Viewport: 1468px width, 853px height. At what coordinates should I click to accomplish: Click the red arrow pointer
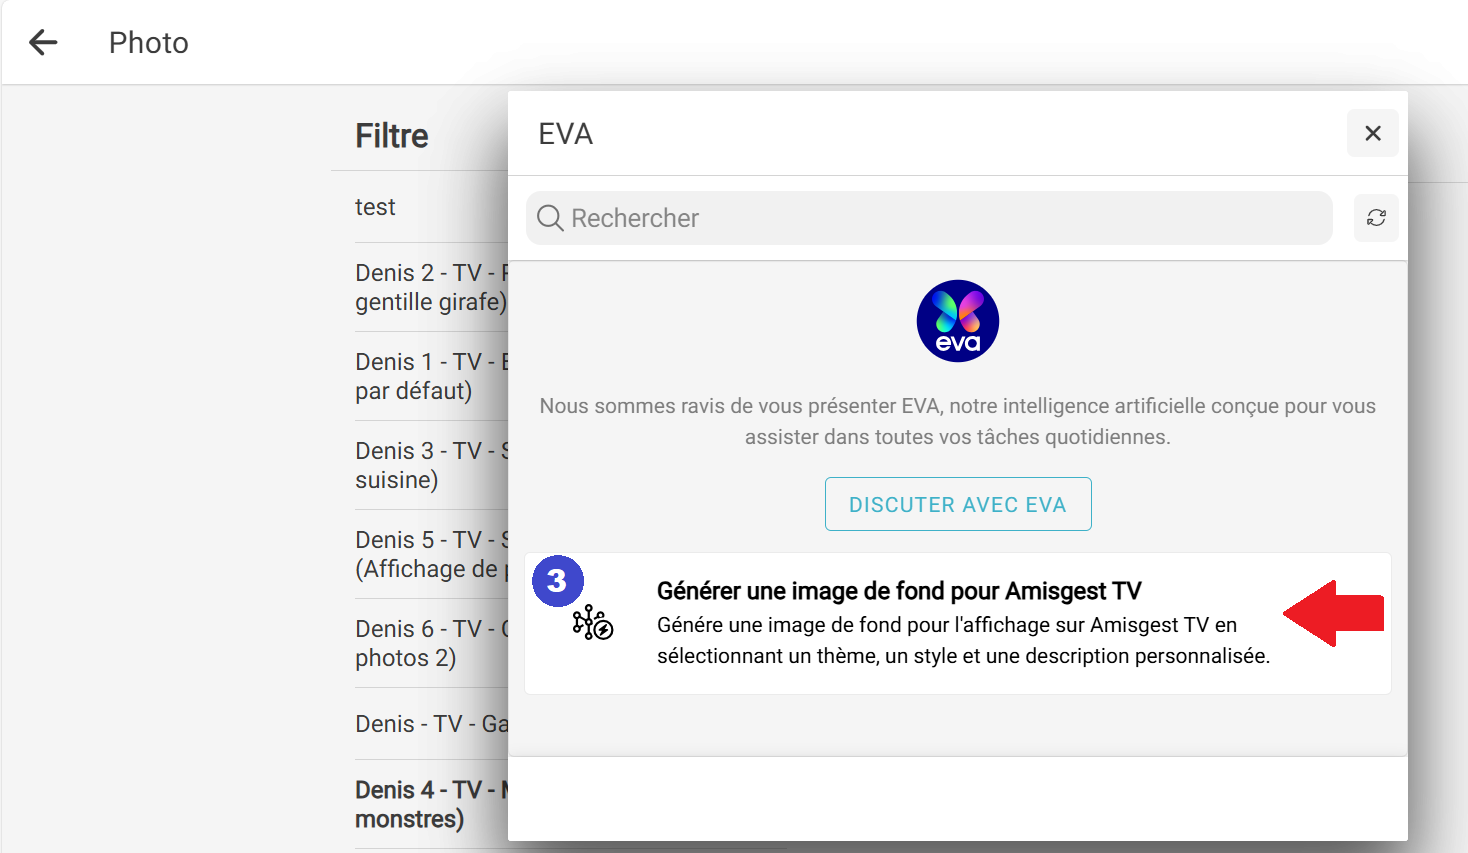click(1333, 613)
